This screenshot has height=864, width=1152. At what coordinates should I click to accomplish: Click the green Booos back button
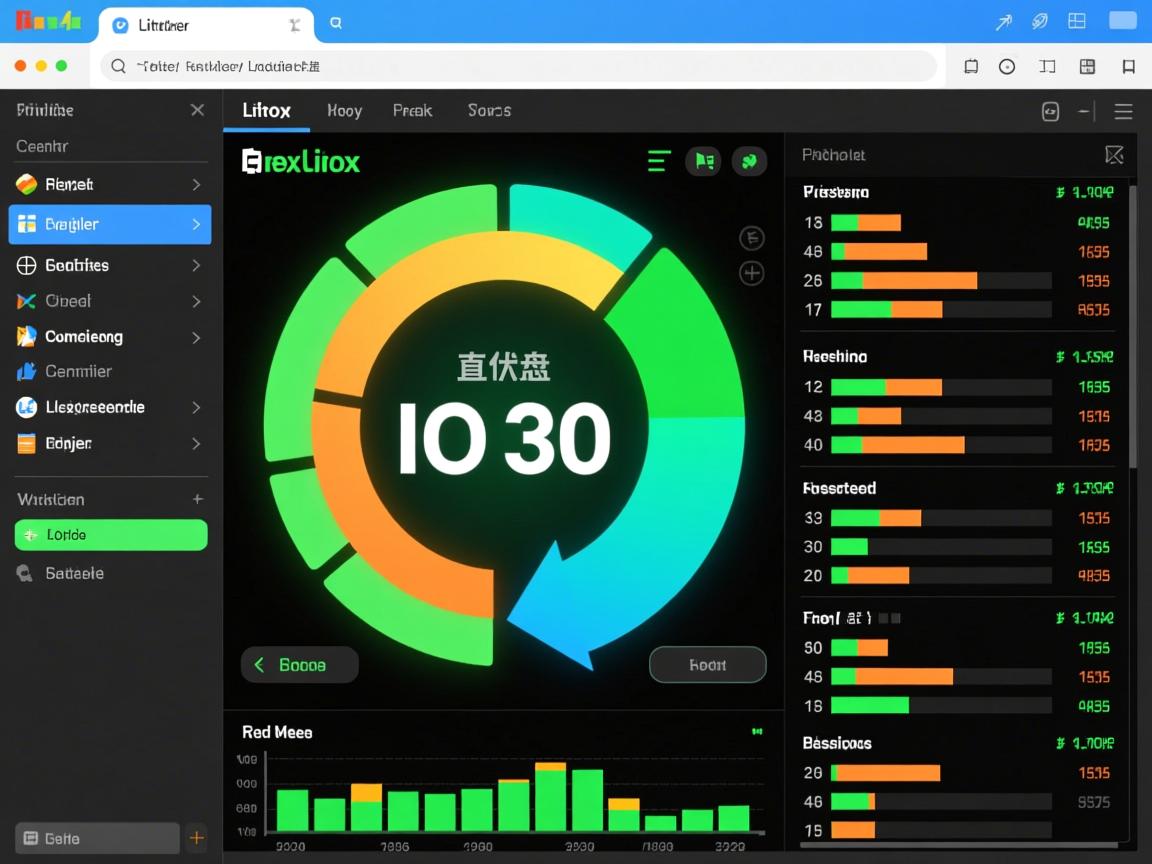(x=299, y=665)
